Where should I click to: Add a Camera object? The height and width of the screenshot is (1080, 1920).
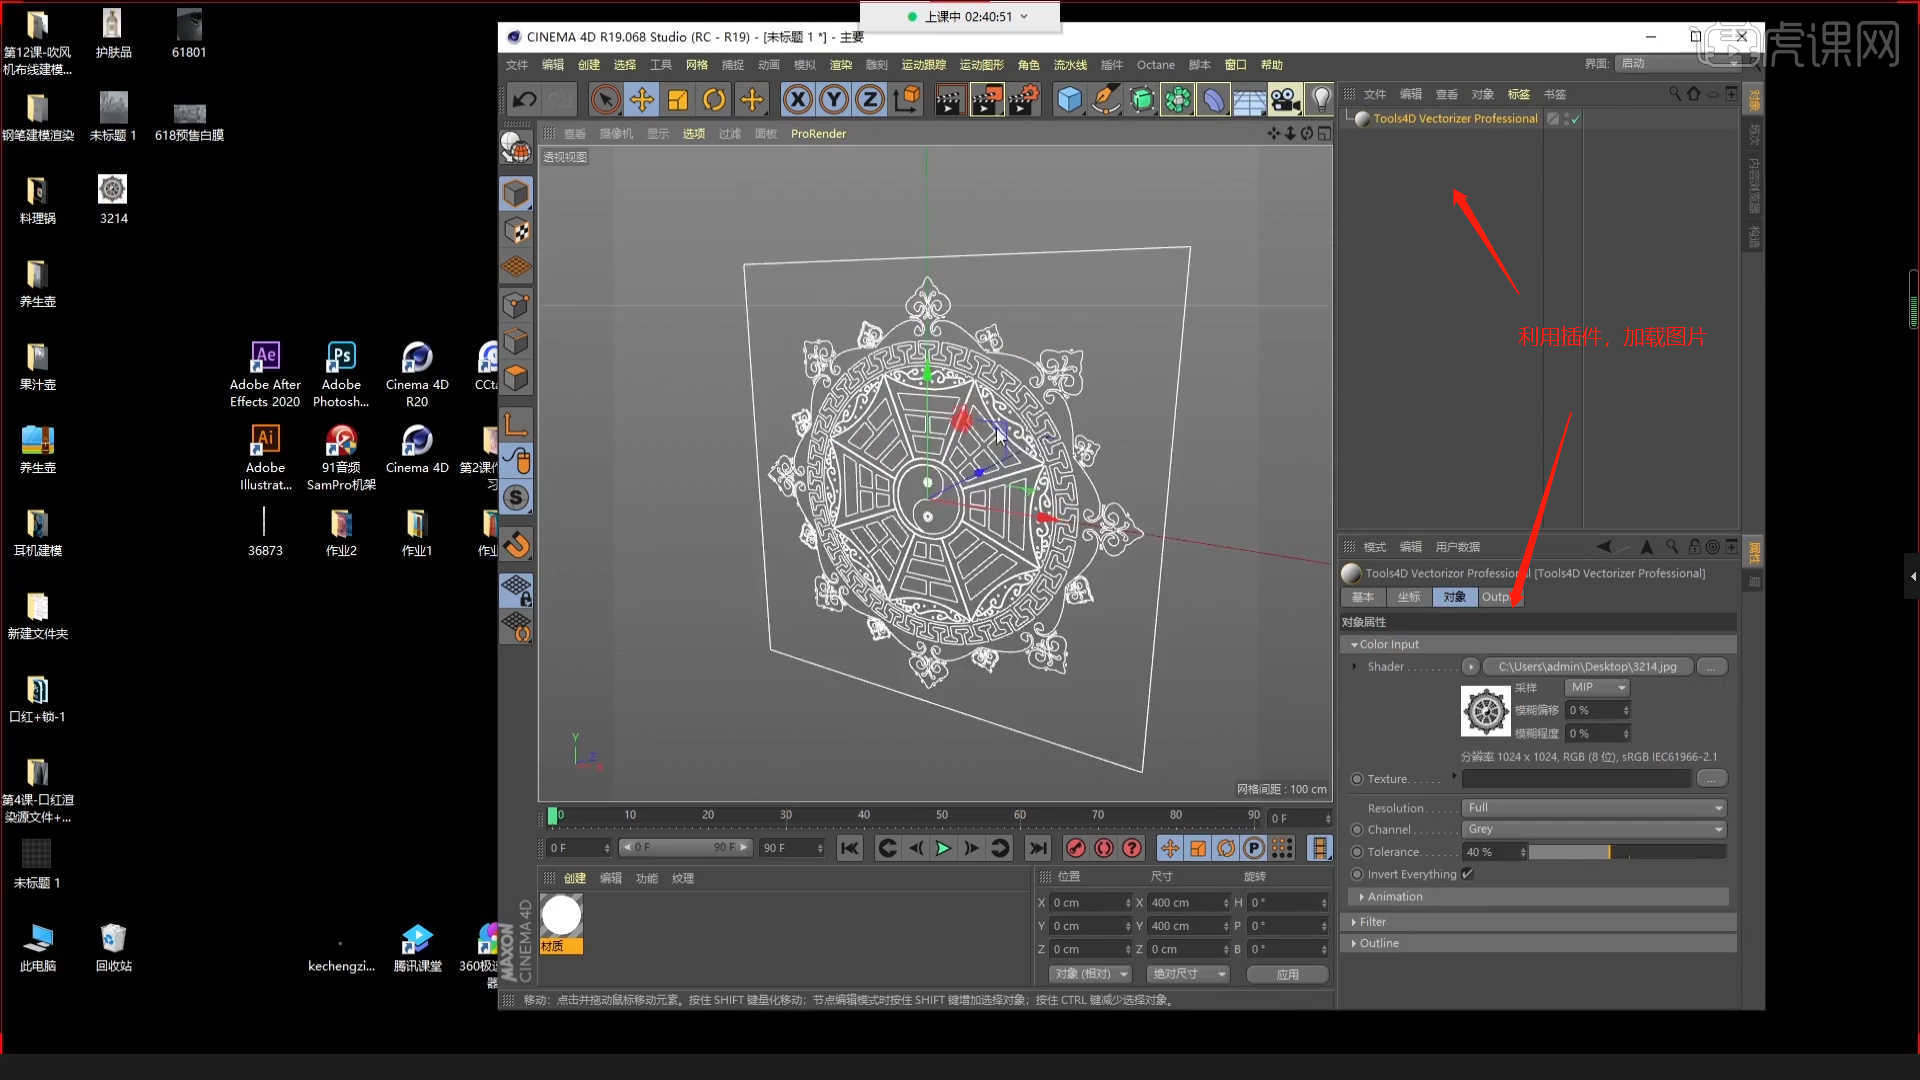(x=1285, y=99)
